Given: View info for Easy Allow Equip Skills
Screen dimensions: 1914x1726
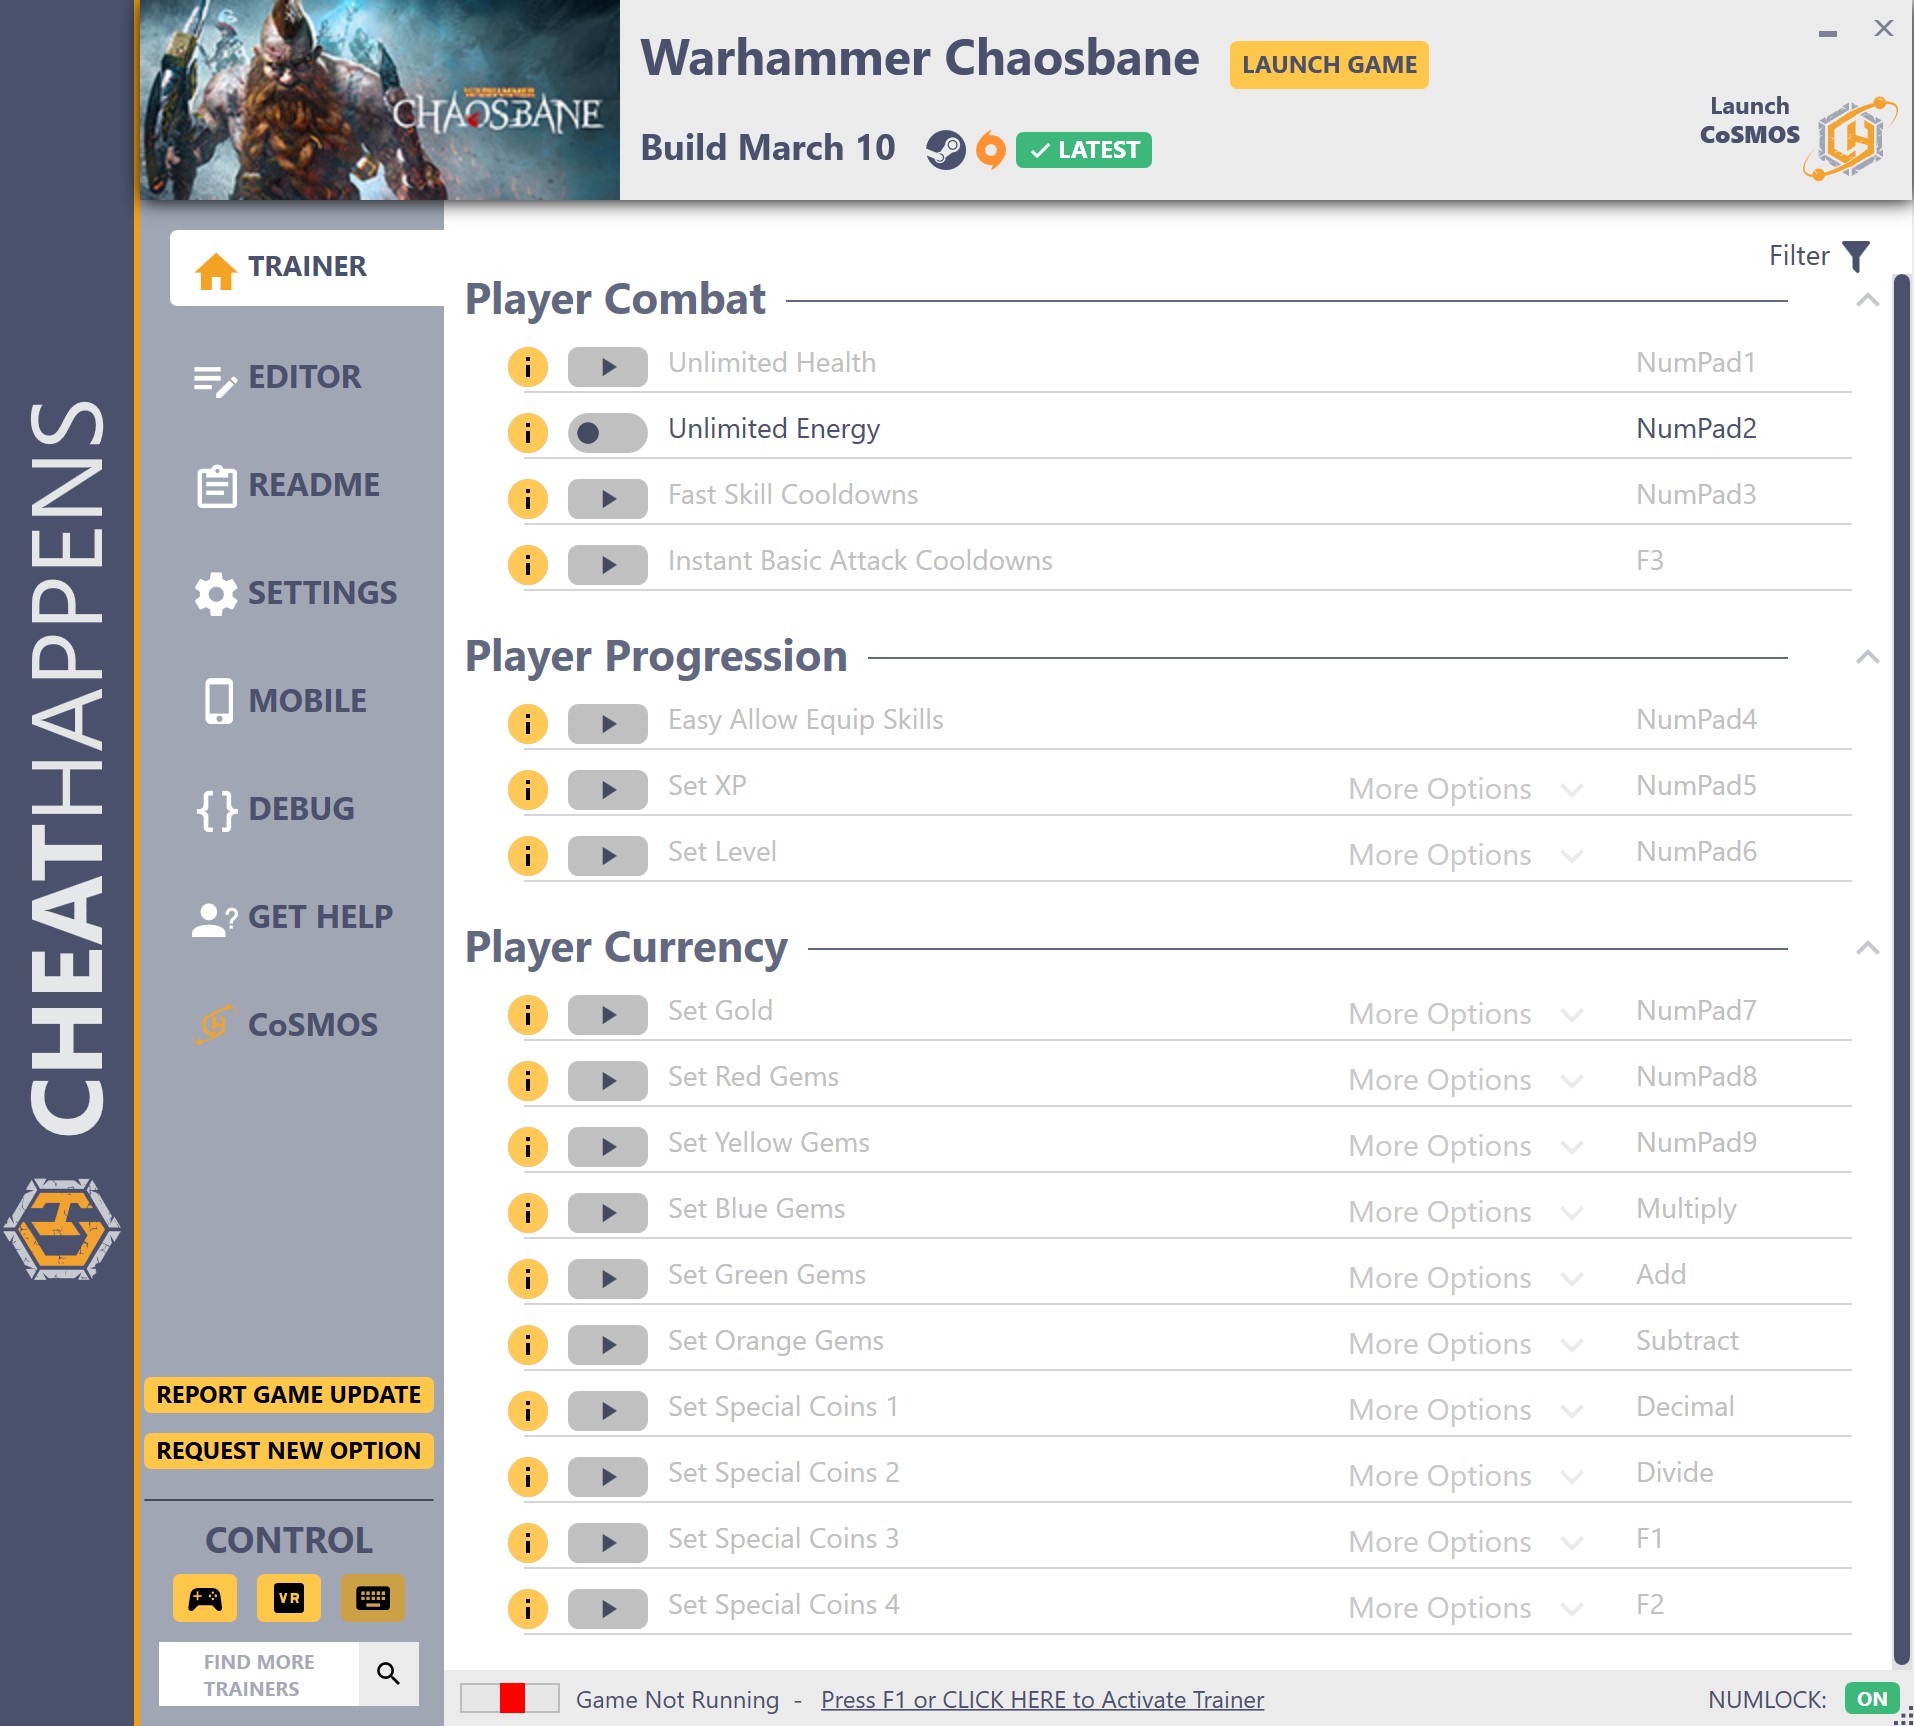Looking at the screenshot, I should click(528, 724).
